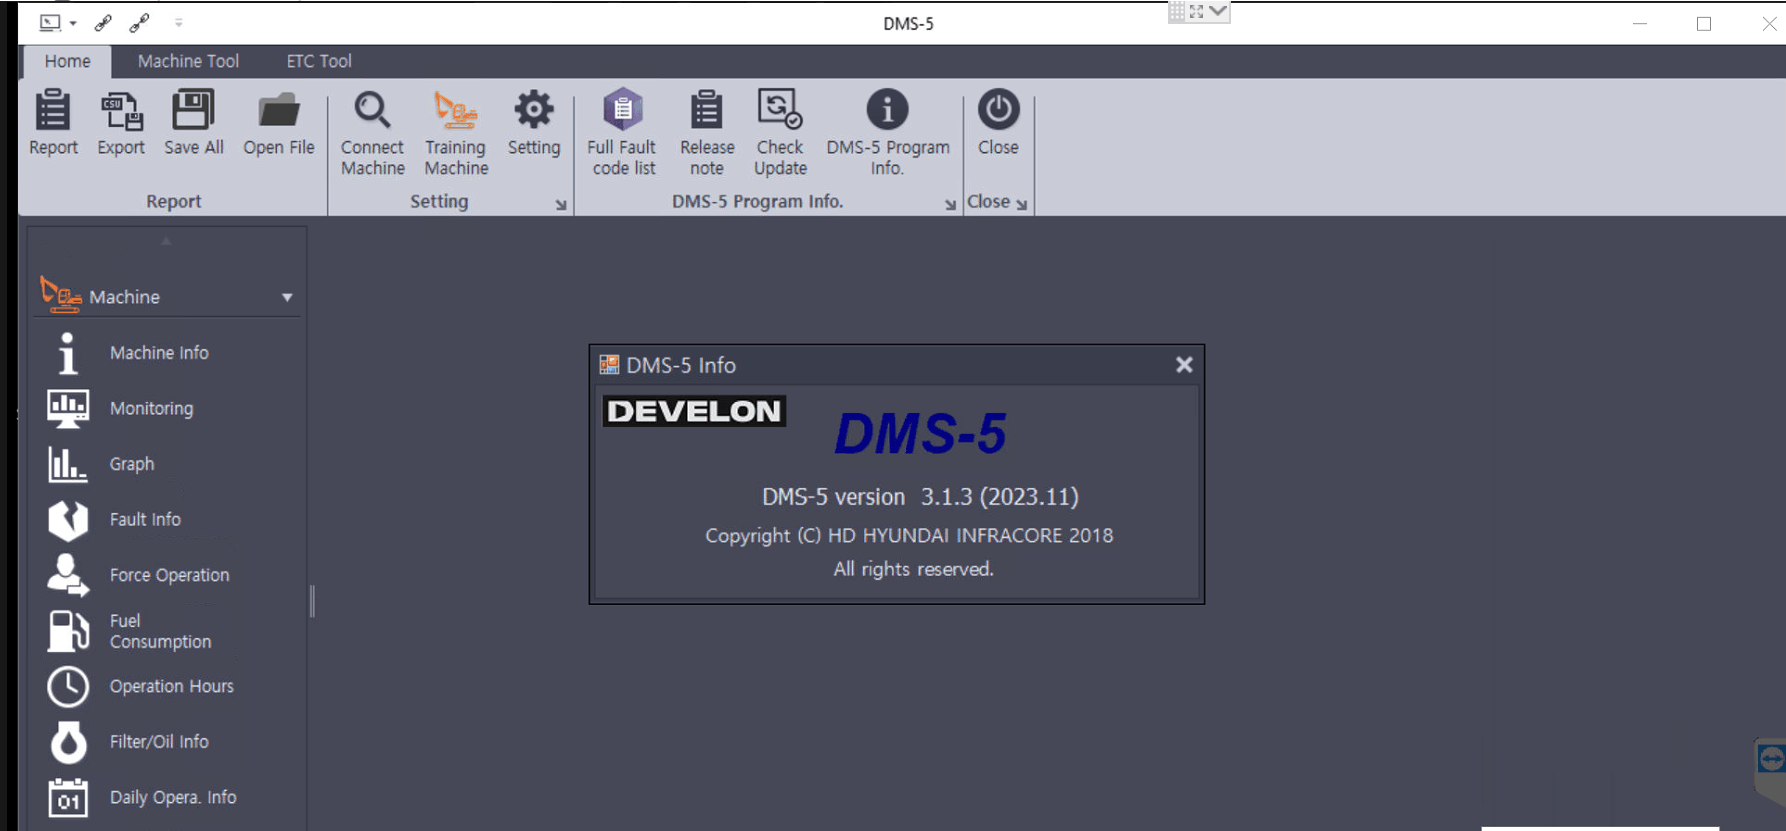This screenshot has width=1786, height=831.
Task: Launch Training Machine excavator icon
Action: coord(456,111)
